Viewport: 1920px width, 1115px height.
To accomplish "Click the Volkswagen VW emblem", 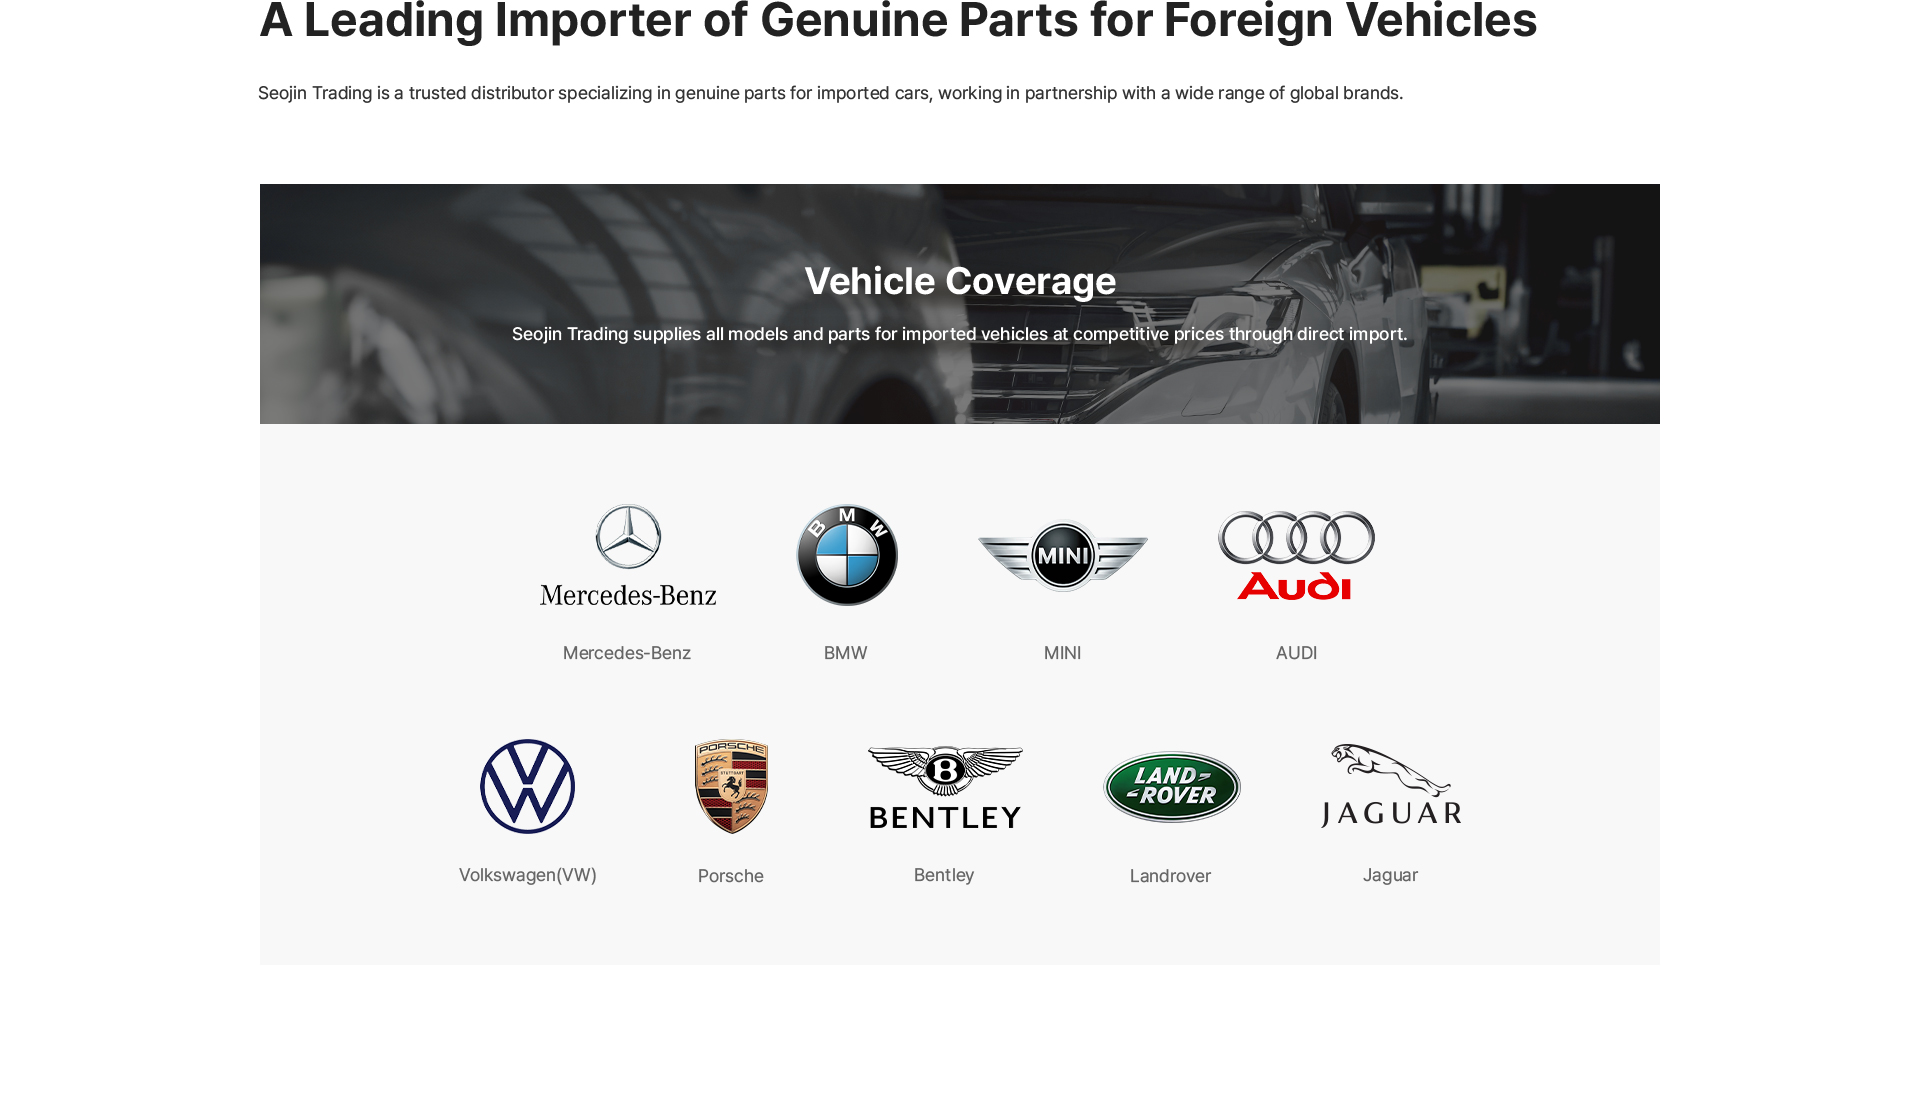I will [x=528, y=786].
